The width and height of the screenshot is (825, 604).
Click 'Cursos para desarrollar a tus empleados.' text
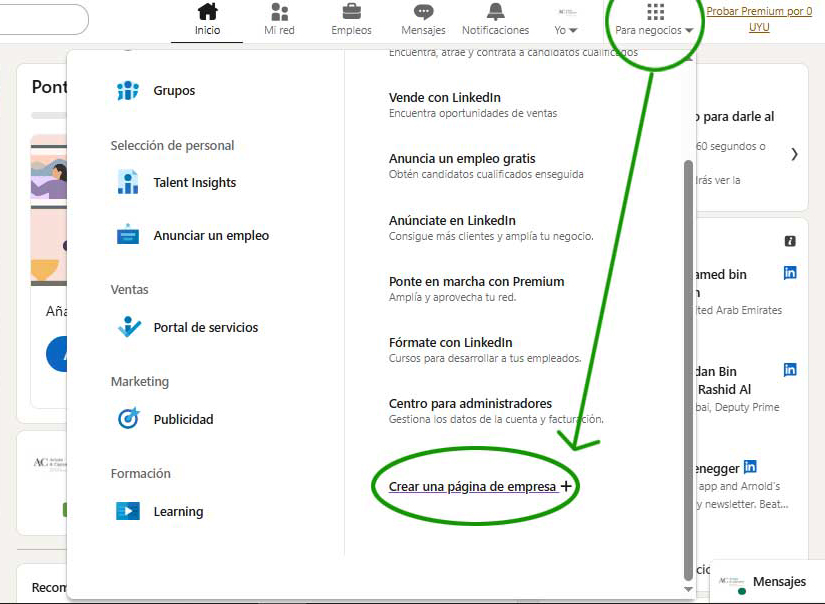coord(485,358)
